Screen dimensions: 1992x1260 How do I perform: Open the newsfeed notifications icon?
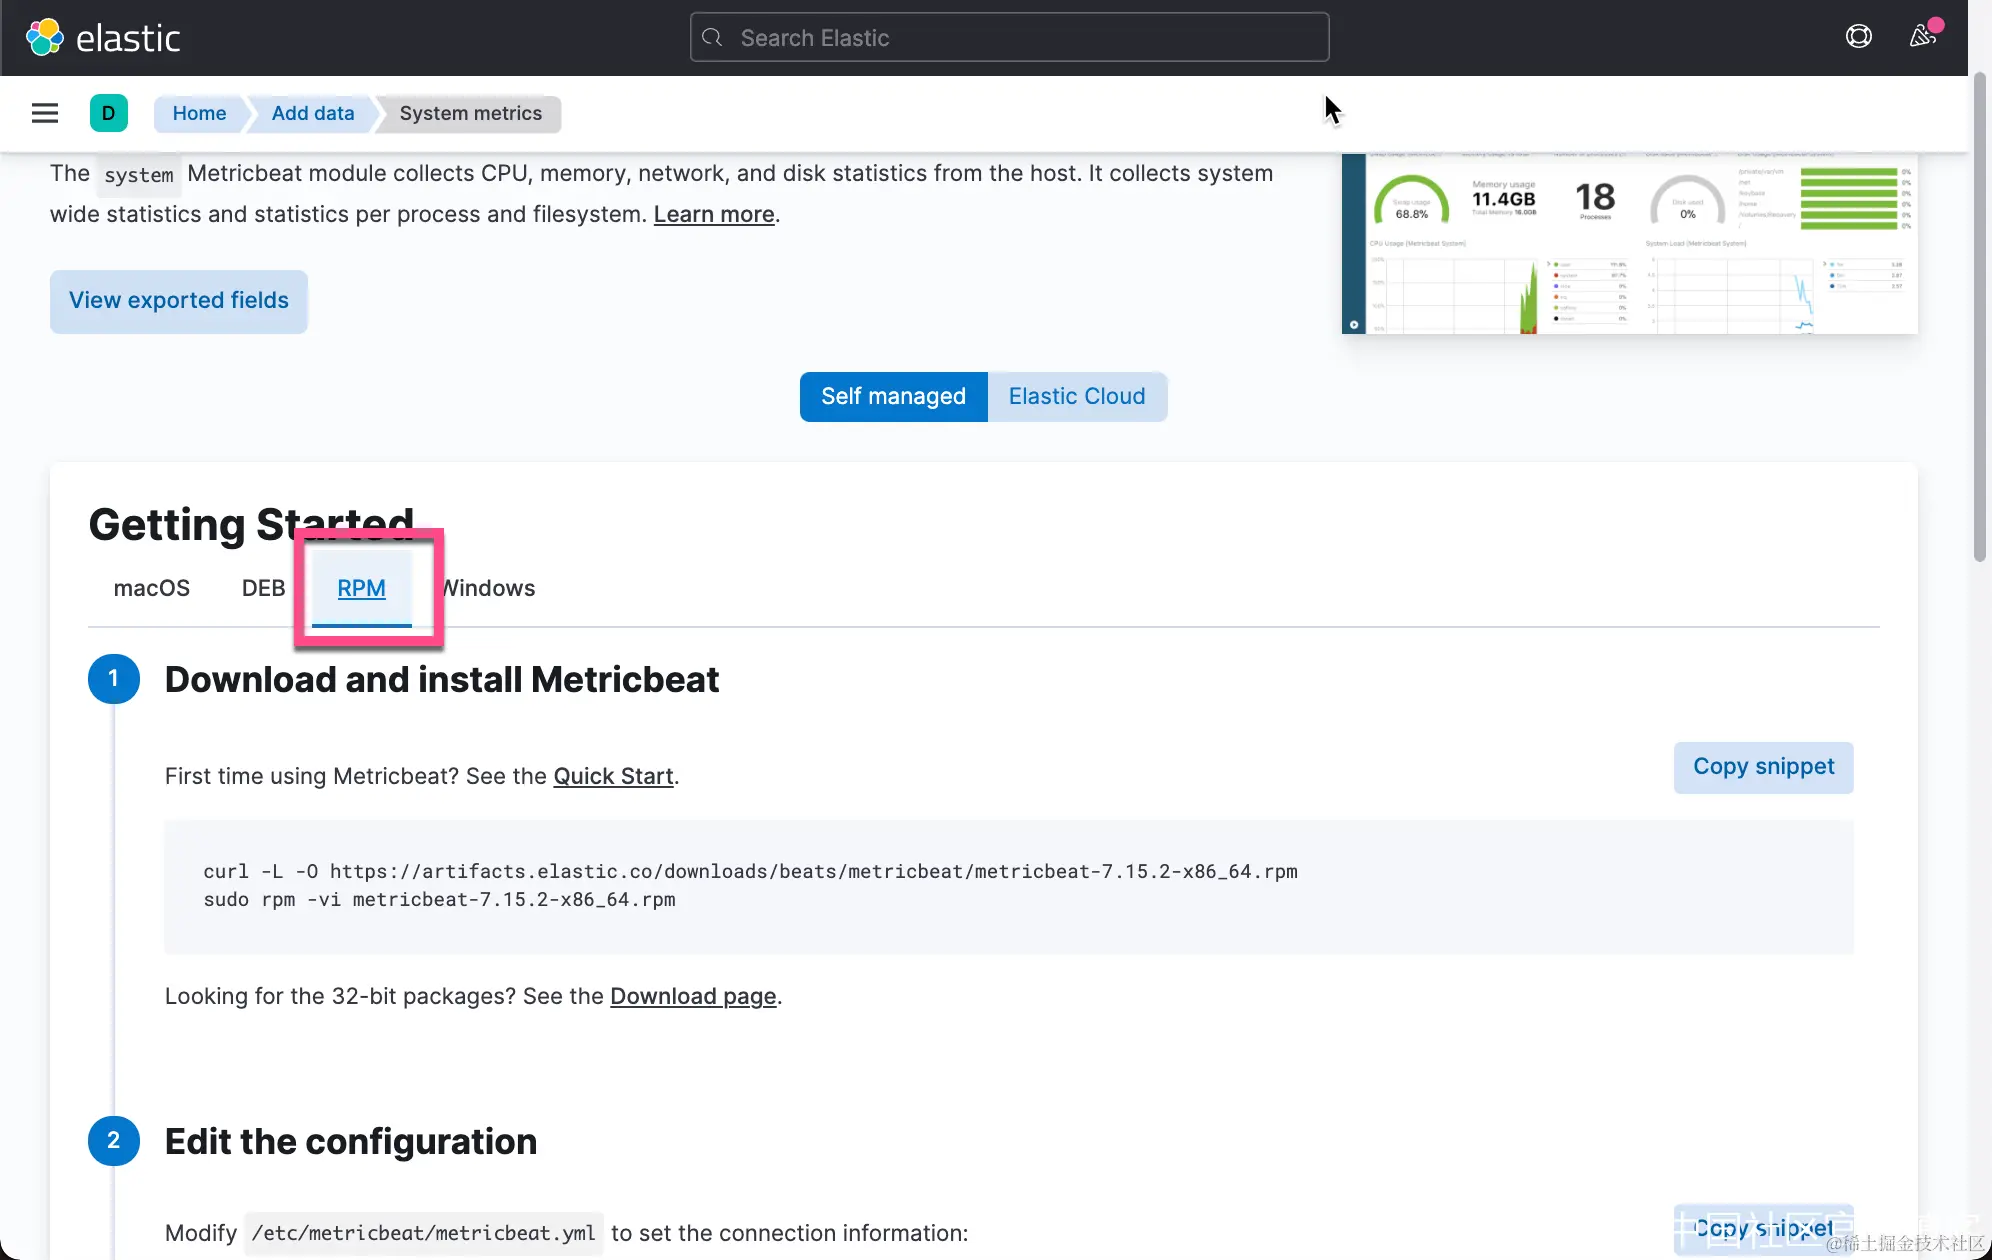pyautogui.click(x=1922, y=37)
